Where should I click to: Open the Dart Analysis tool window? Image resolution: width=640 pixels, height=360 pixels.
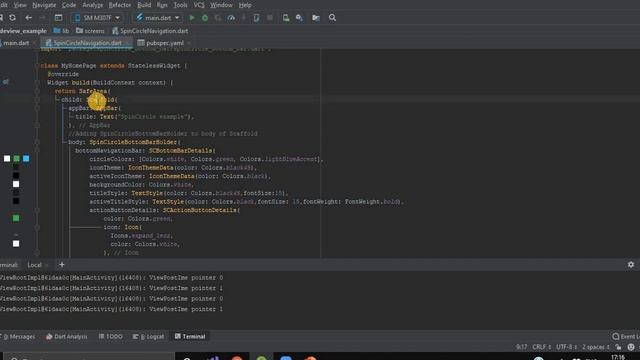click(67, 336)
